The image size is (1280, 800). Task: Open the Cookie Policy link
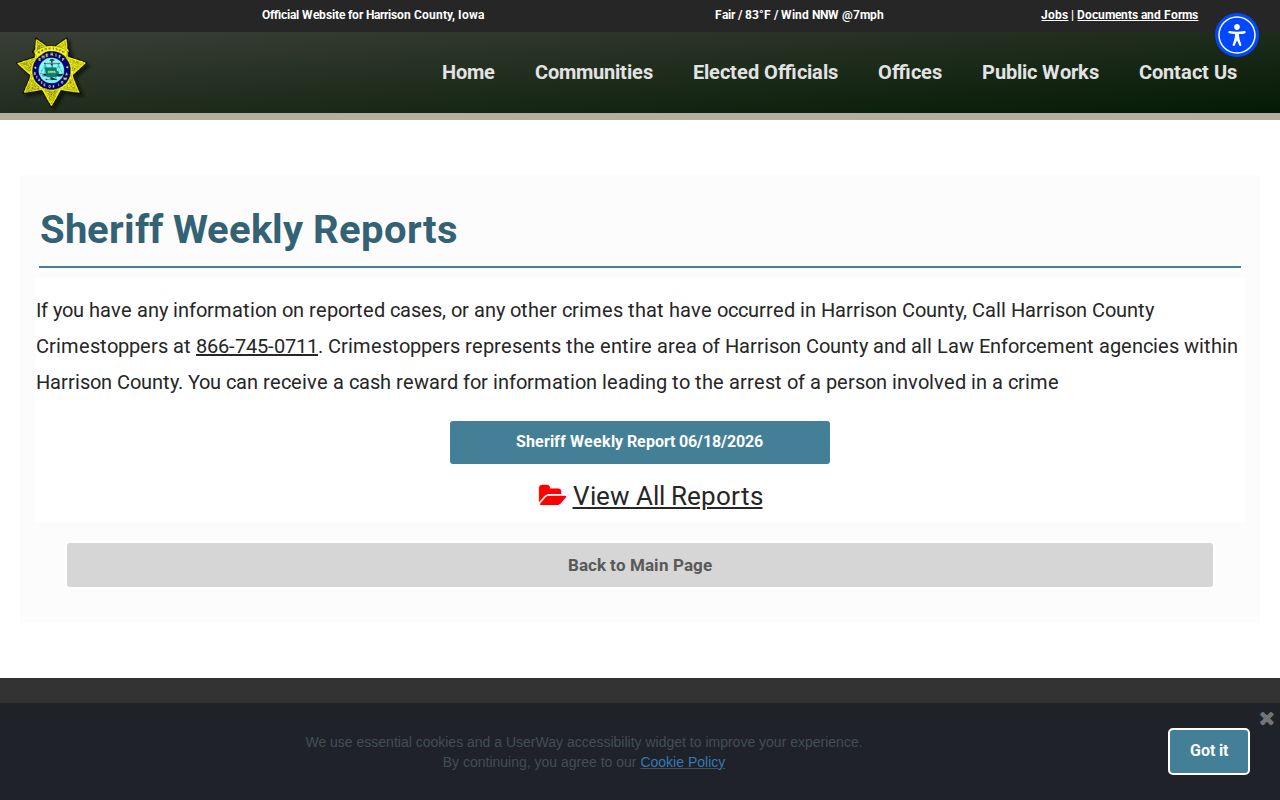tap(682, 762)
